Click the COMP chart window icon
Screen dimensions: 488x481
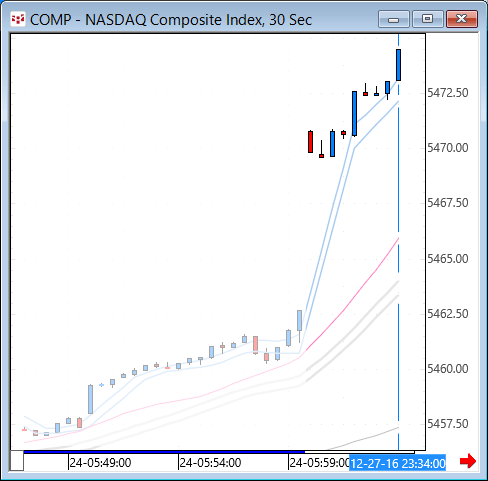coord(17,19)
